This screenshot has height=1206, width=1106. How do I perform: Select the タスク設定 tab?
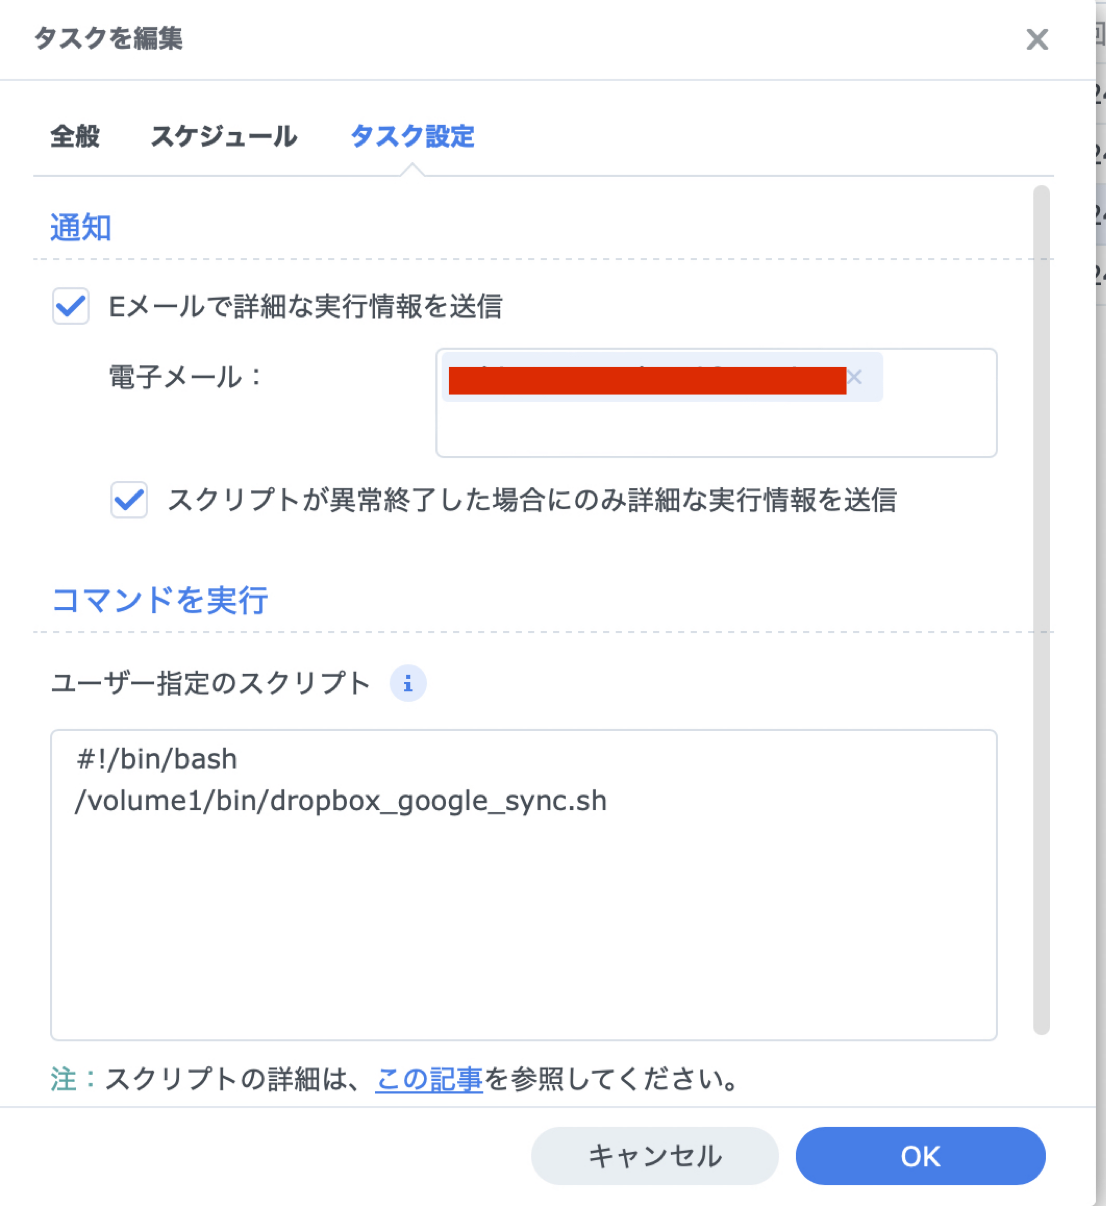click(412, 136)
